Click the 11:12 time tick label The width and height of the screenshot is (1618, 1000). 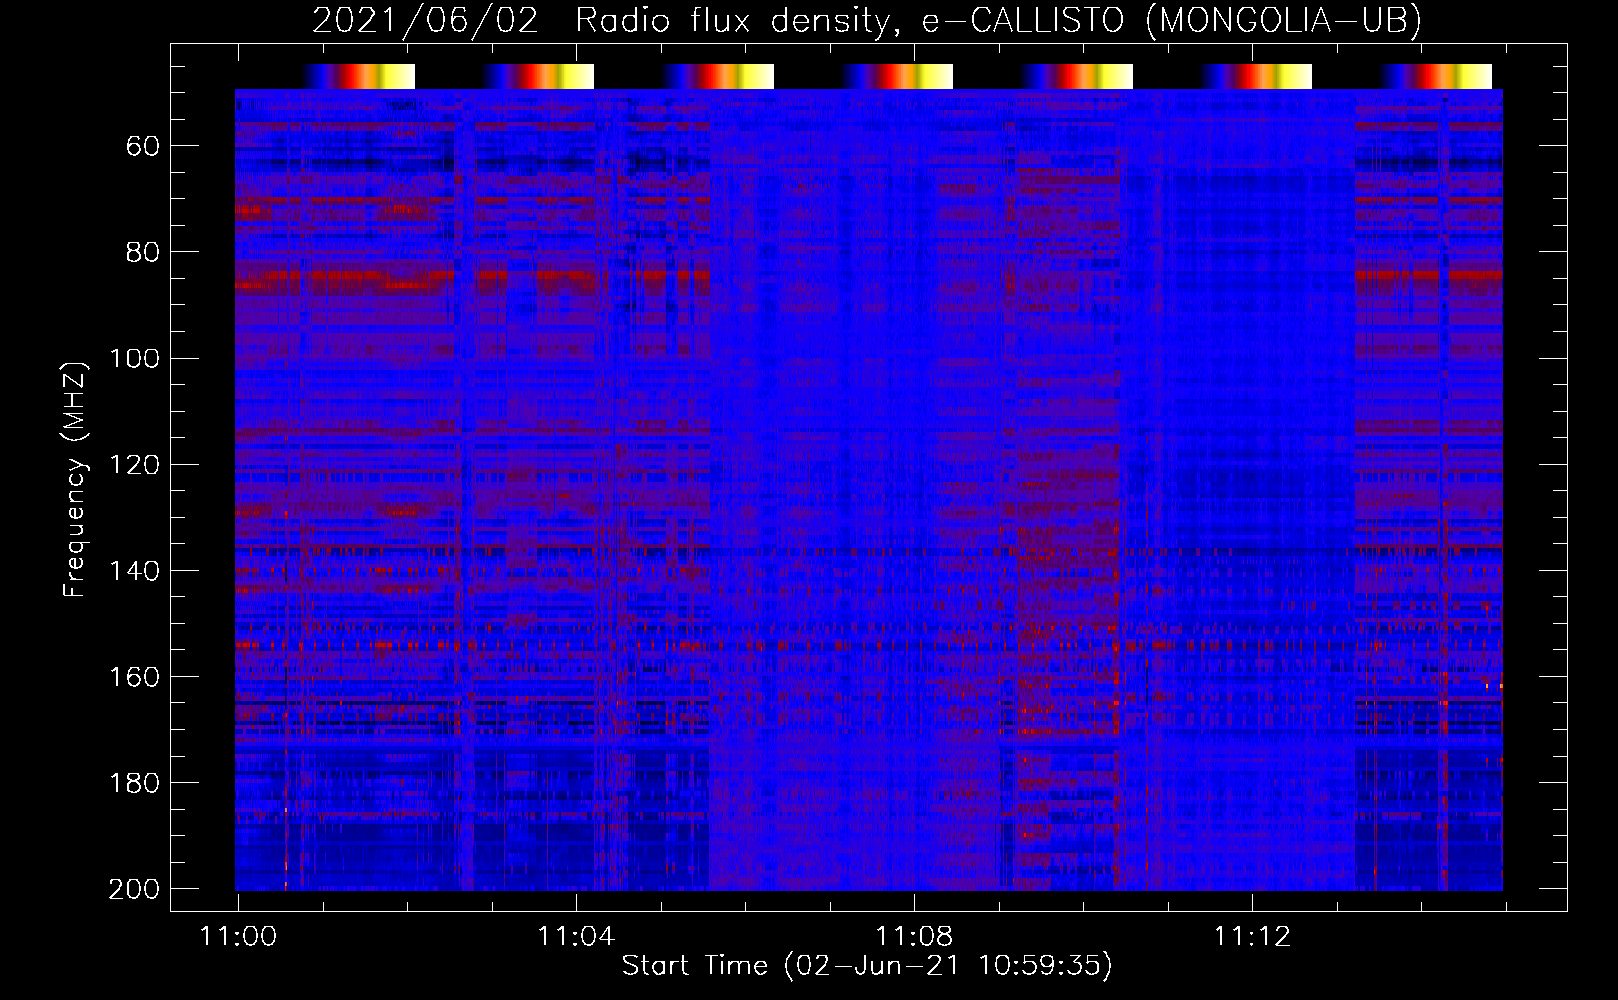1252,936
